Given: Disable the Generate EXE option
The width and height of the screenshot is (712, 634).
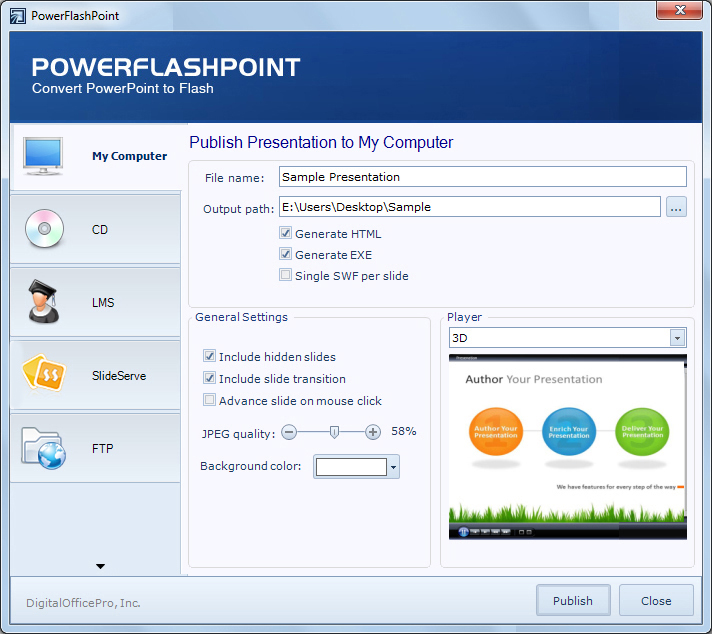Looking at the screenshot, I should point(286,255).
